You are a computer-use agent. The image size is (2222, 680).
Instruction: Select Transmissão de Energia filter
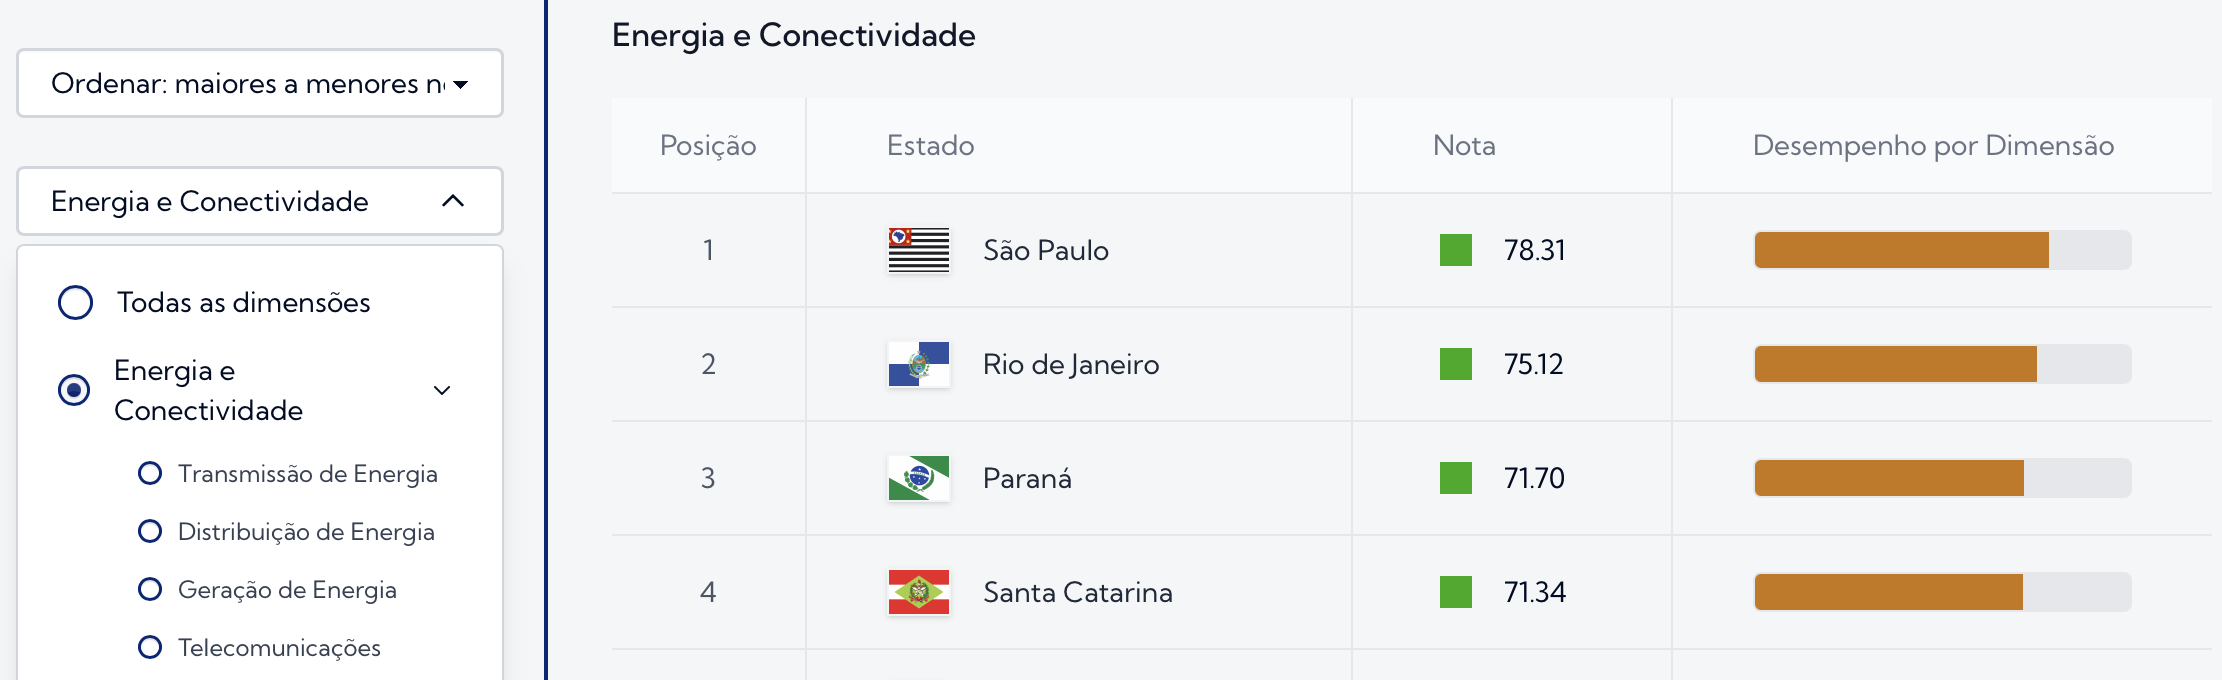(151, 473)
